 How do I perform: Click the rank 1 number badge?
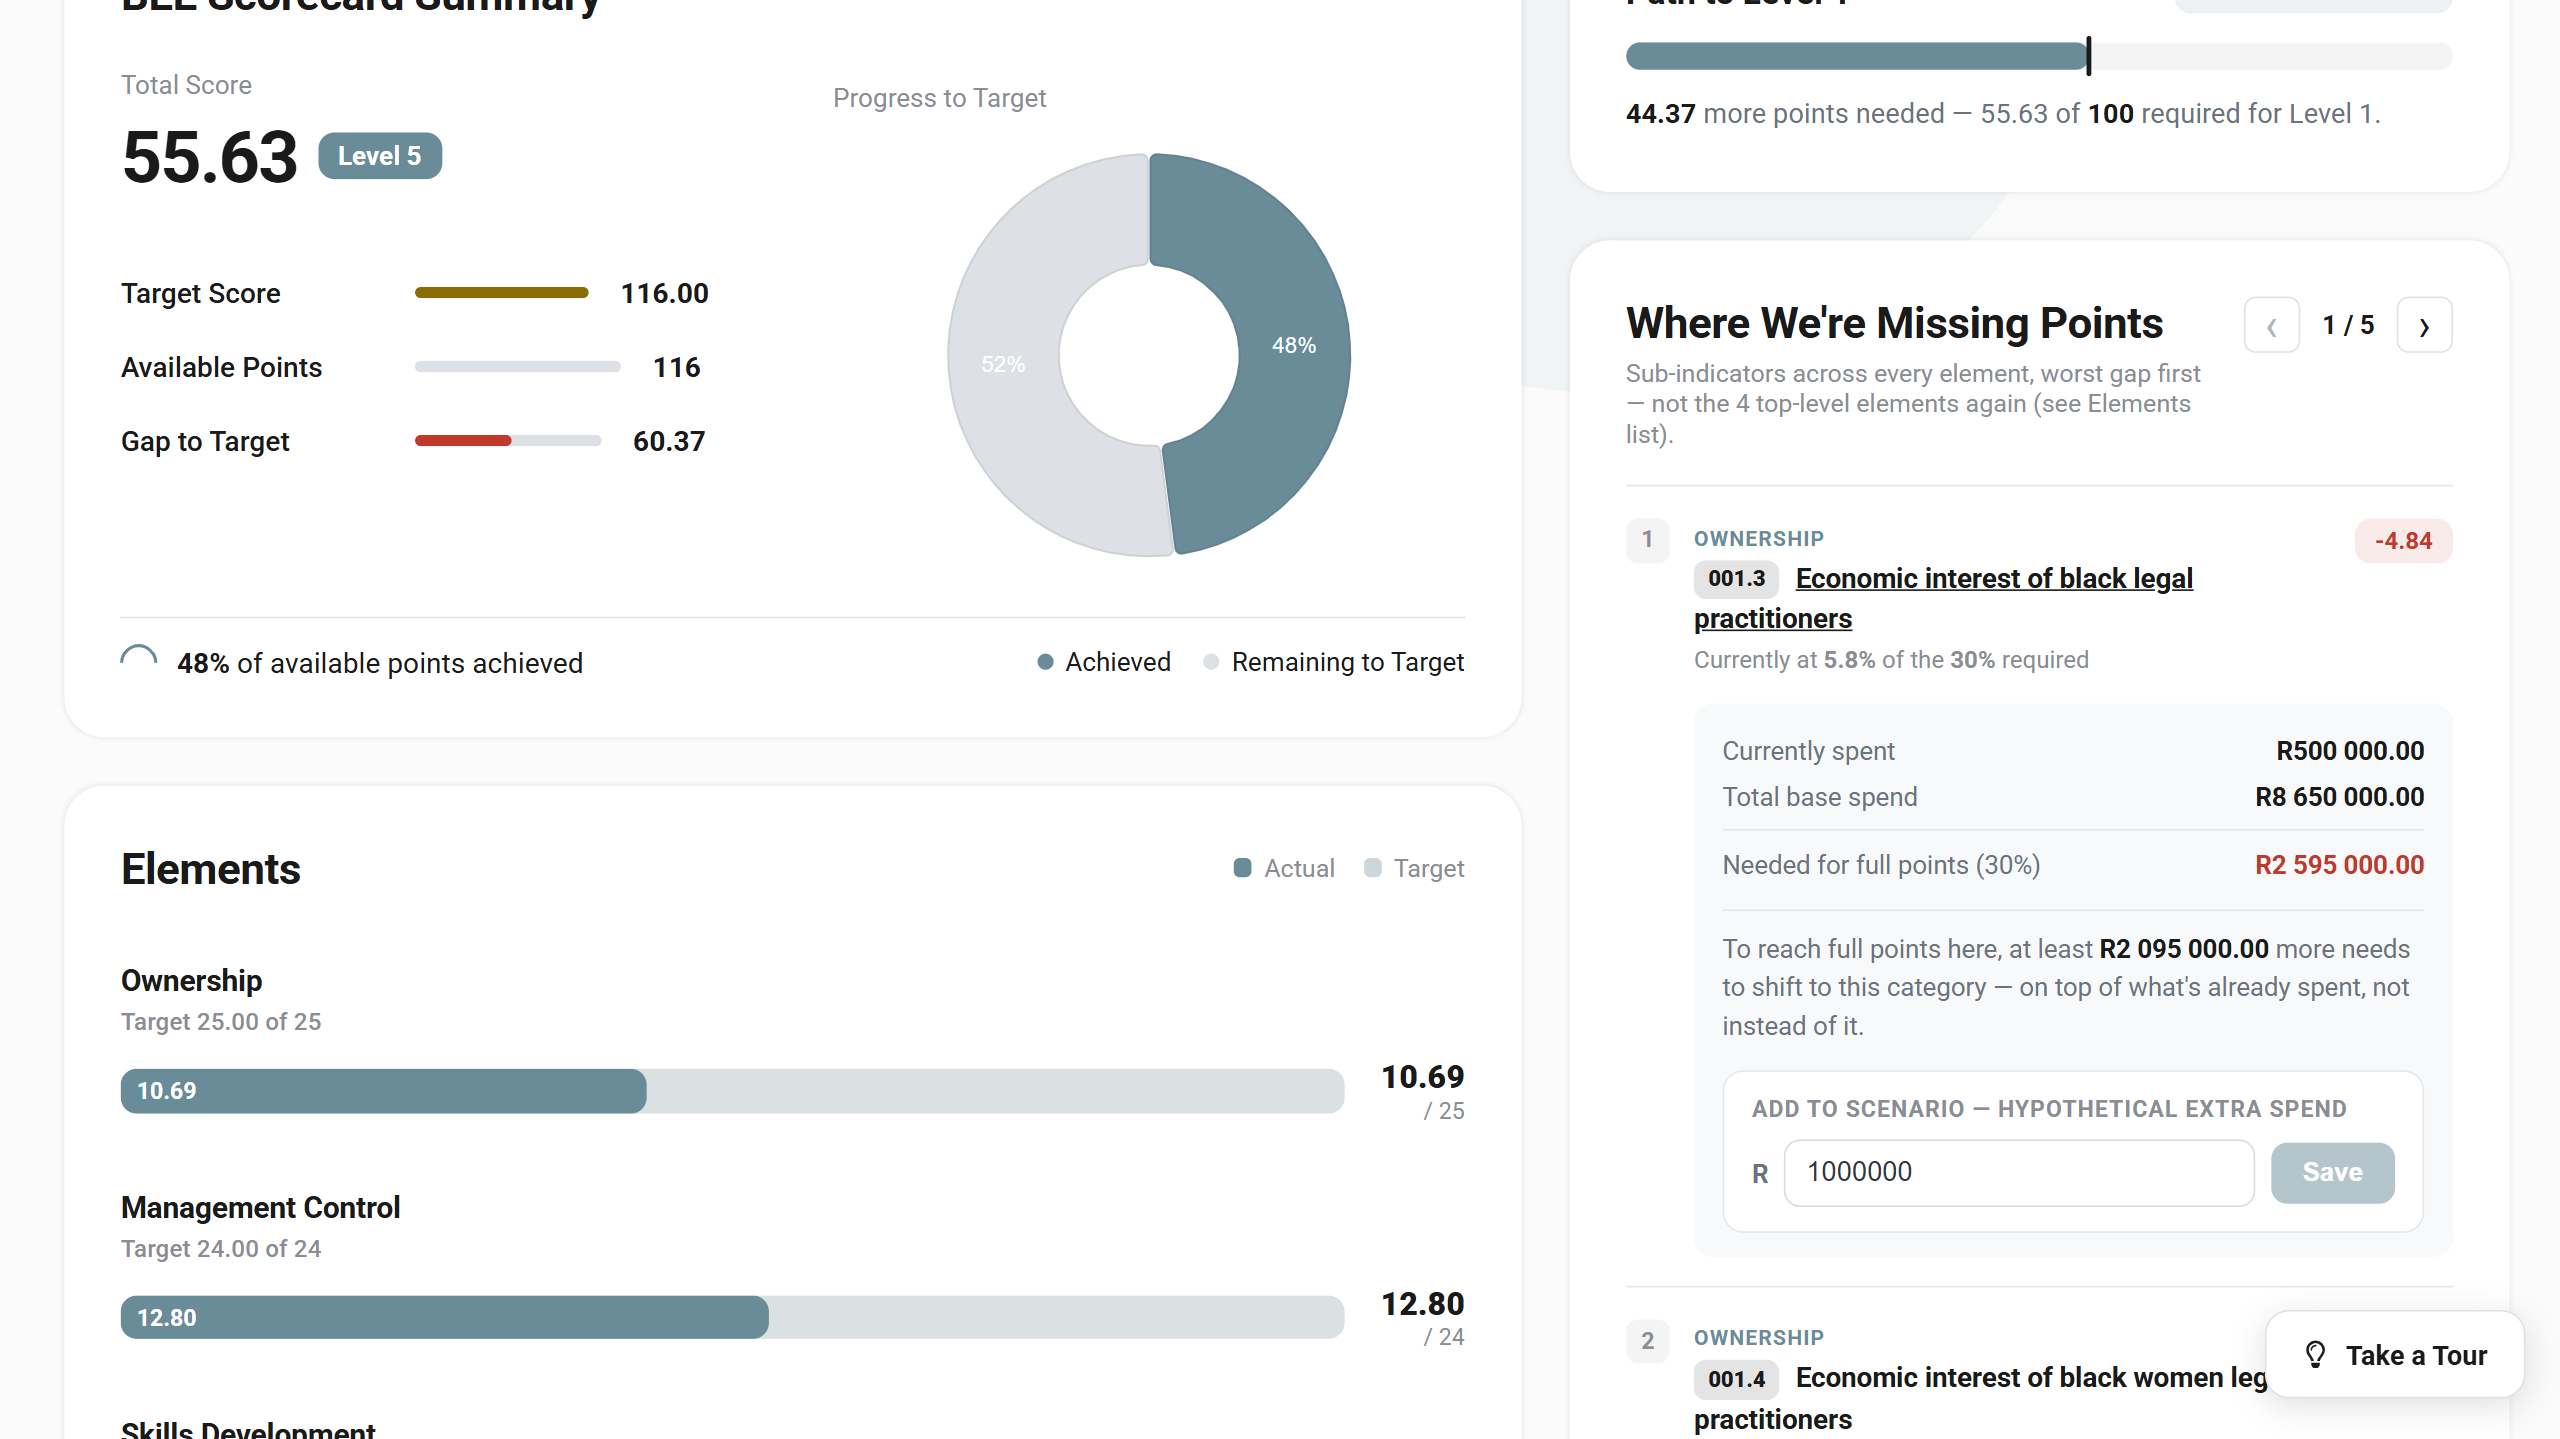click(1647, 540)
